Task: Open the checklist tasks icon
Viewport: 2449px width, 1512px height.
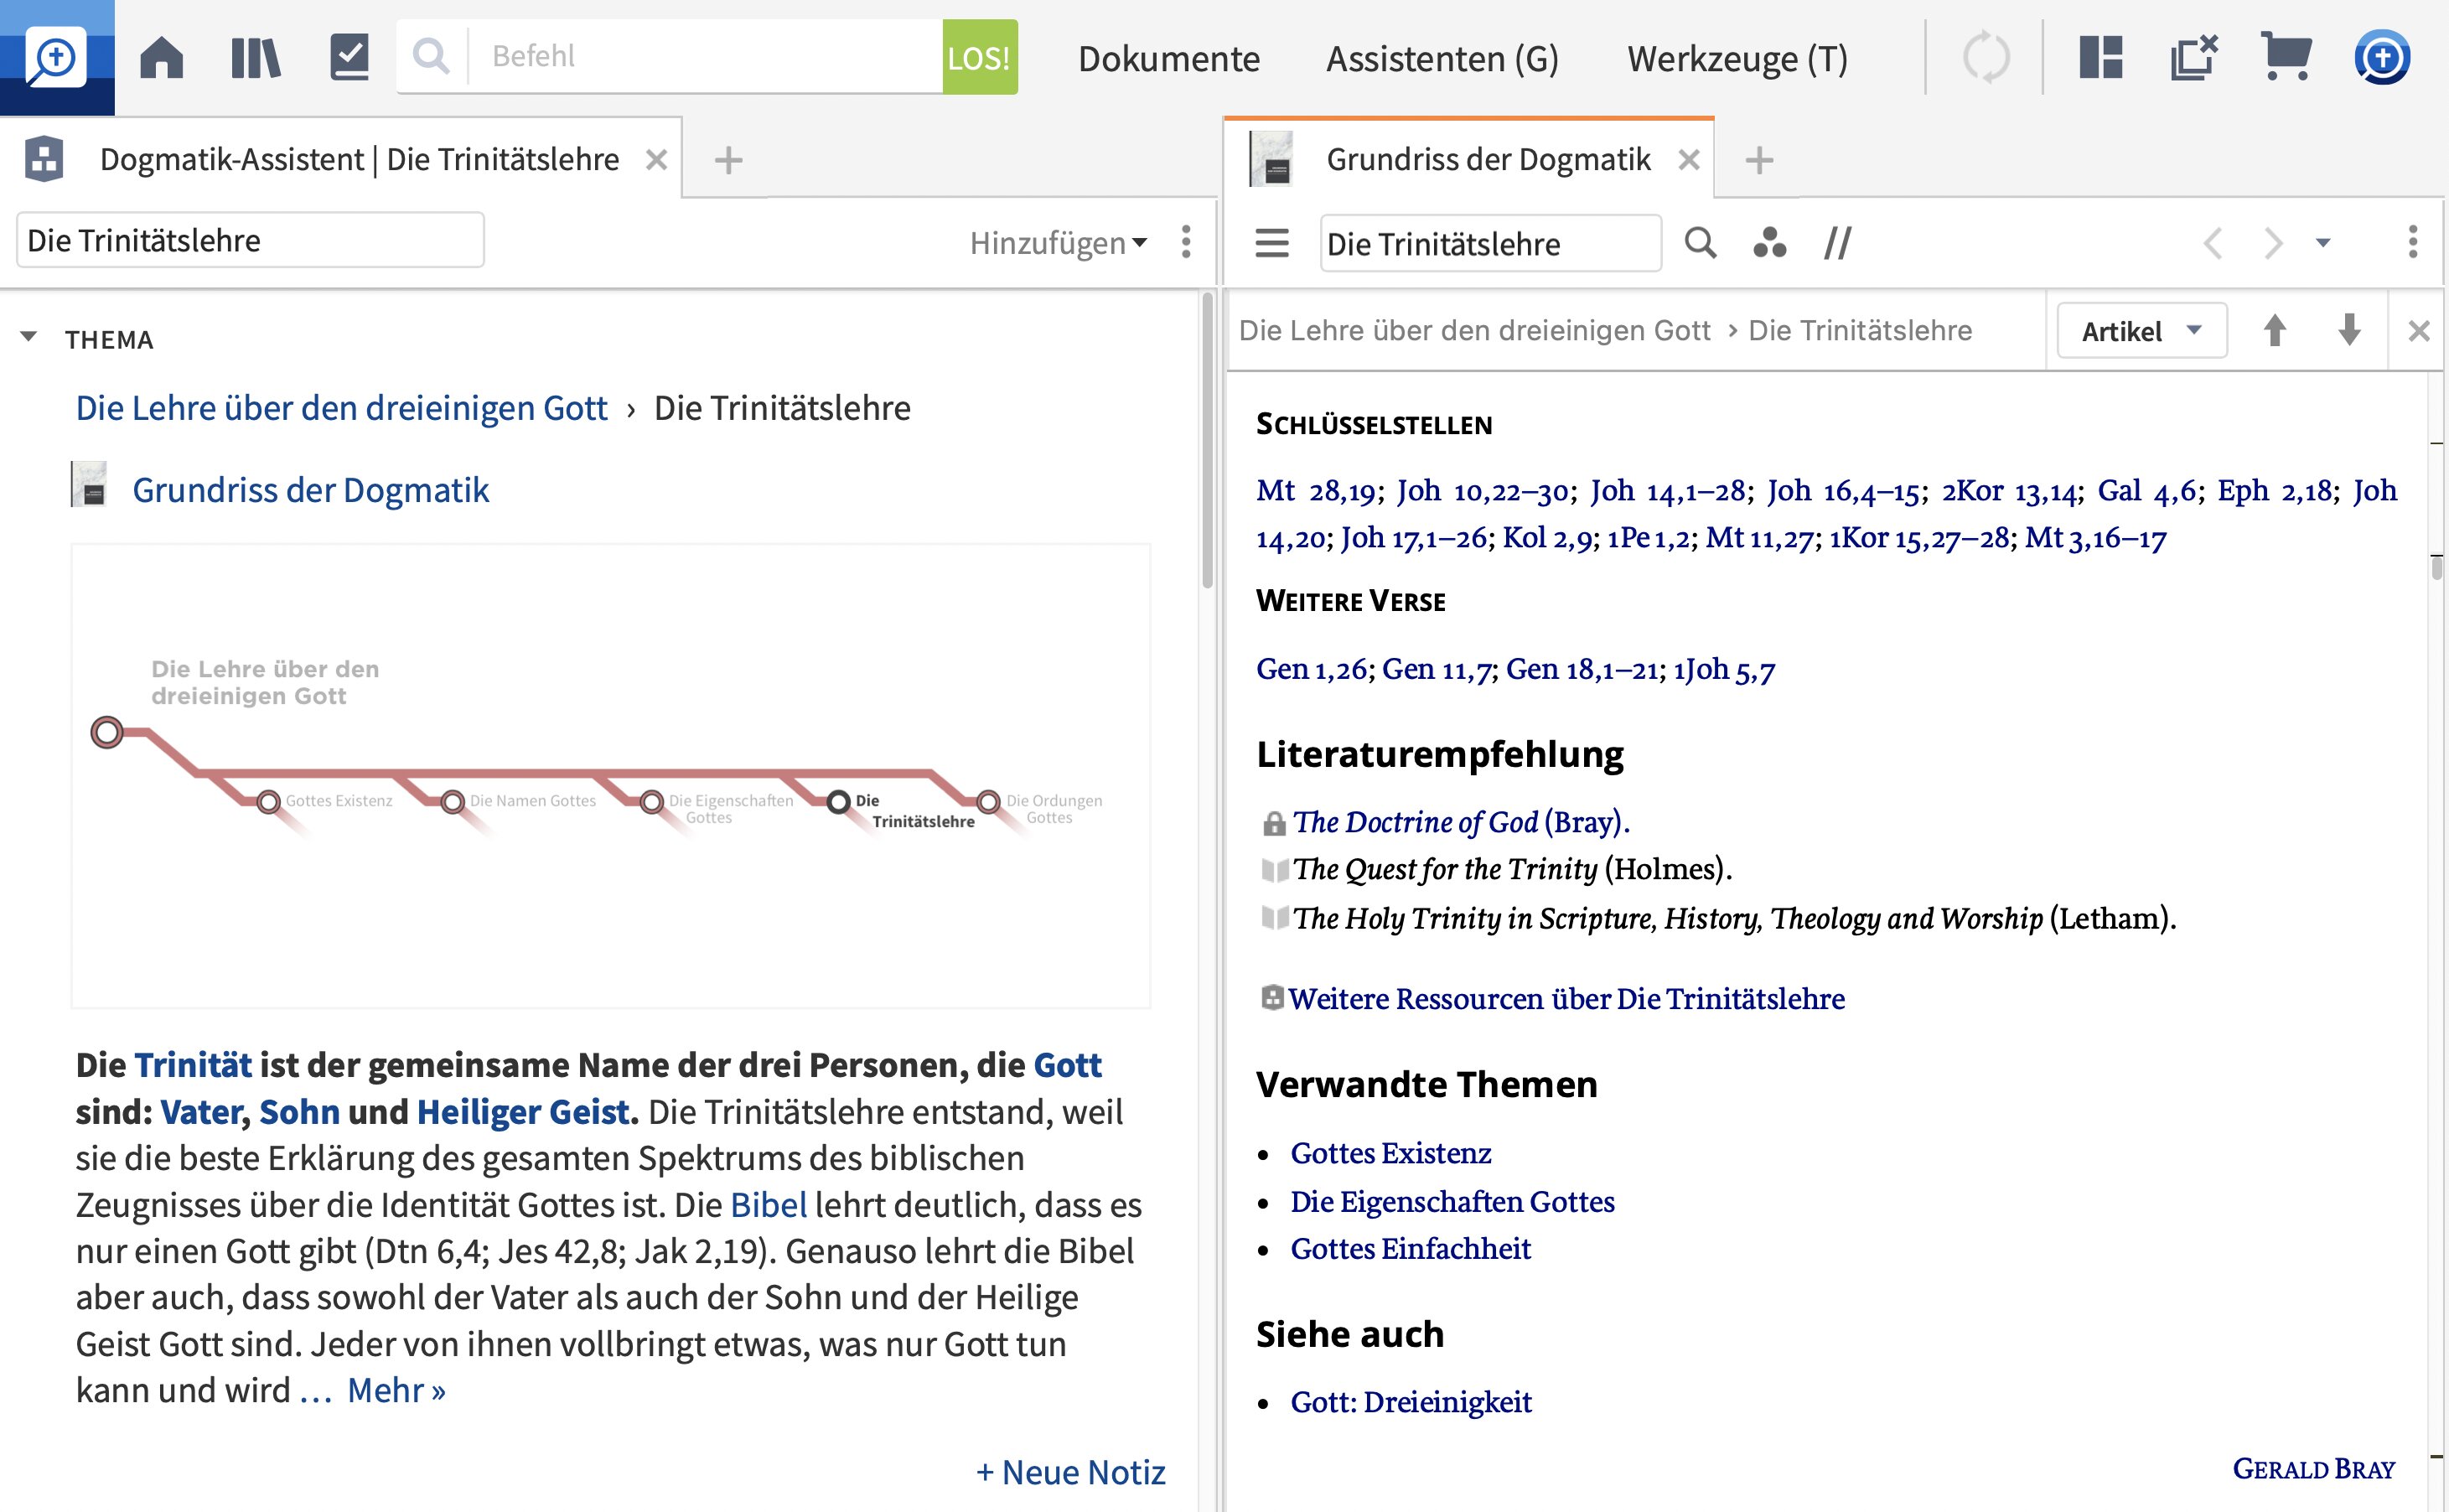Action: point(349,57)
